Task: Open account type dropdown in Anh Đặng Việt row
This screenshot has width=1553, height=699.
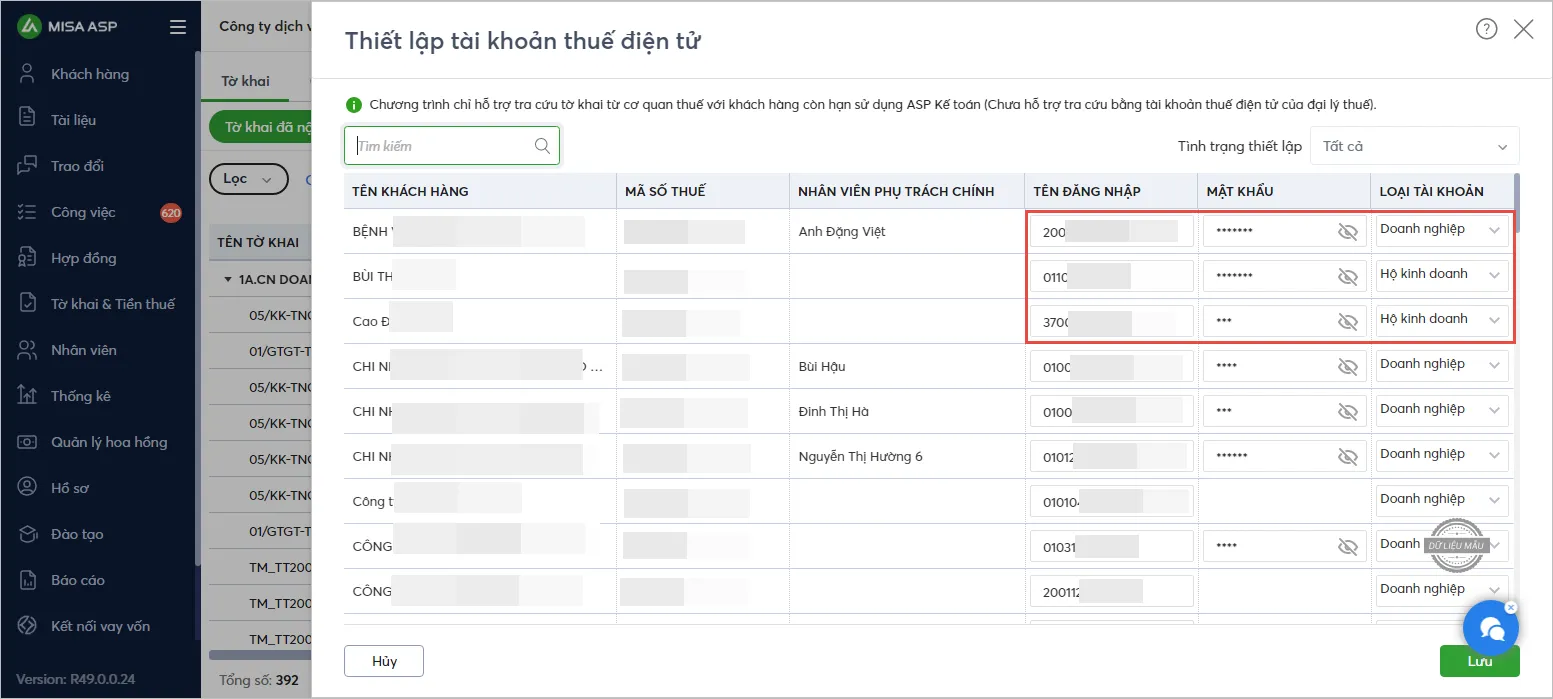Action: click(1442, 229)
